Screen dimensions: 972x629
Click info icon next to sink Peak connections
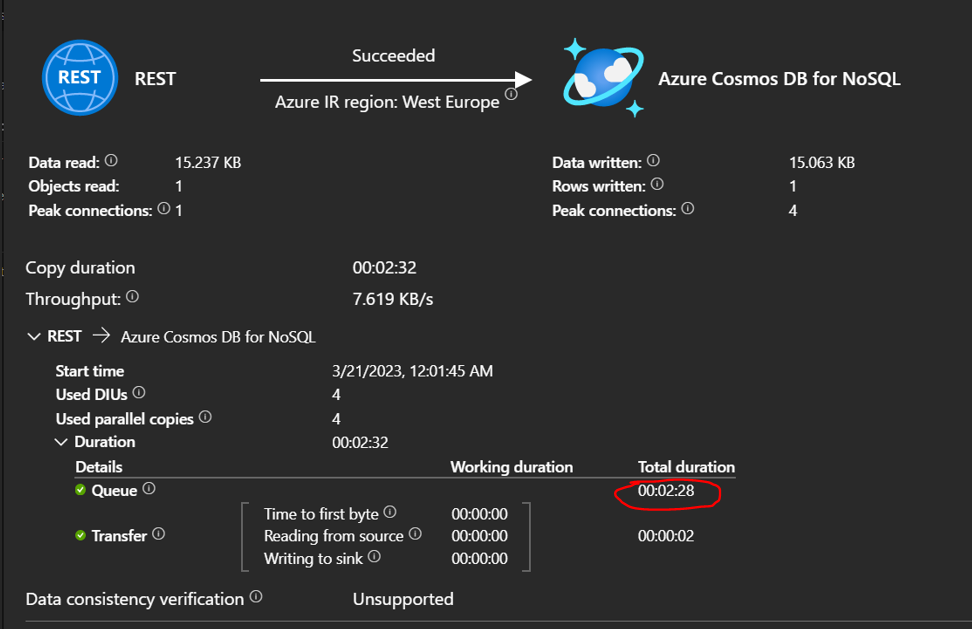pyautogui.click(x=687, y=208)
